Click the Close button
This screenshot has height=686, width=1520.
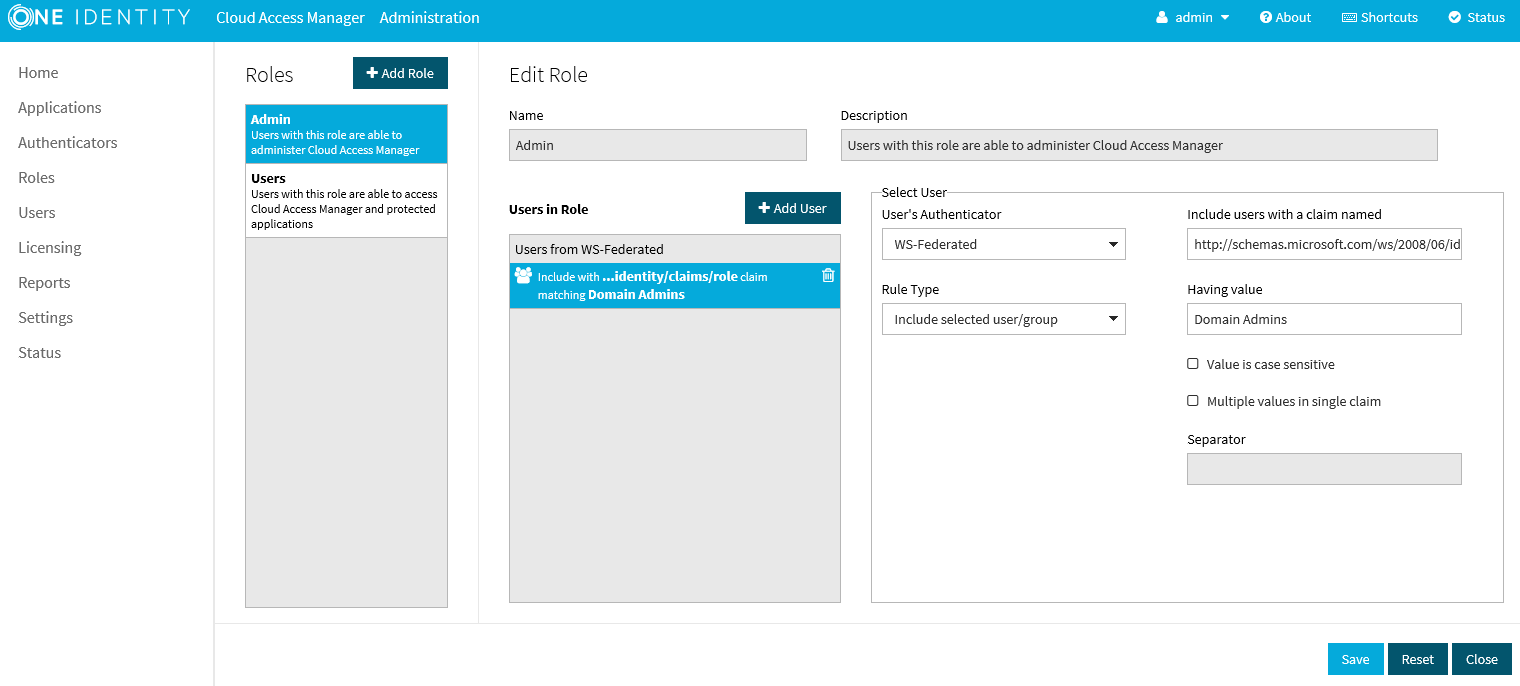point(1482,659)
